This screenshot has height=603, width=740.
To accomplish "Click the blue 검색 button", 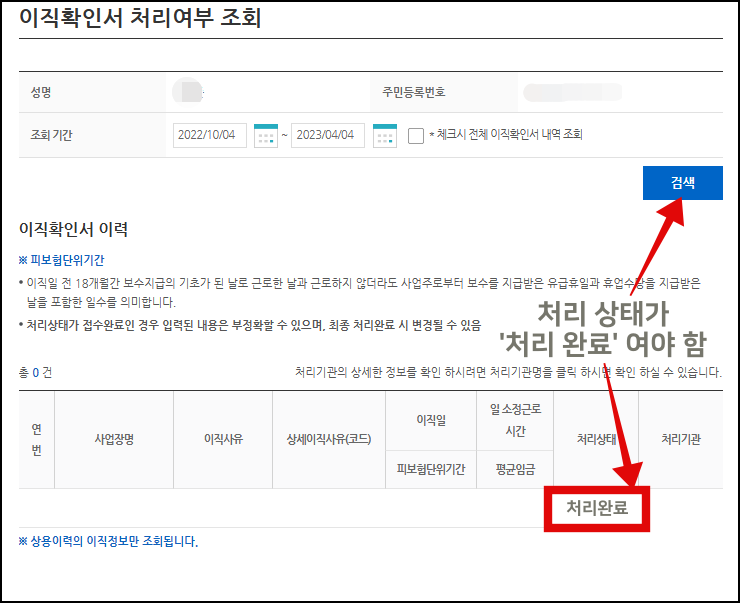I will 682,183.
